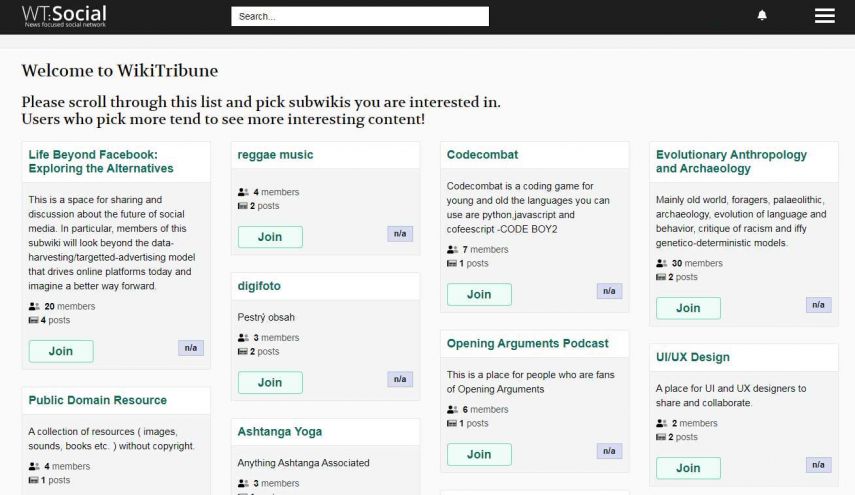Click posts icon on UI/UX Design card
Screen dimensions: 855x495
[661, 437]
